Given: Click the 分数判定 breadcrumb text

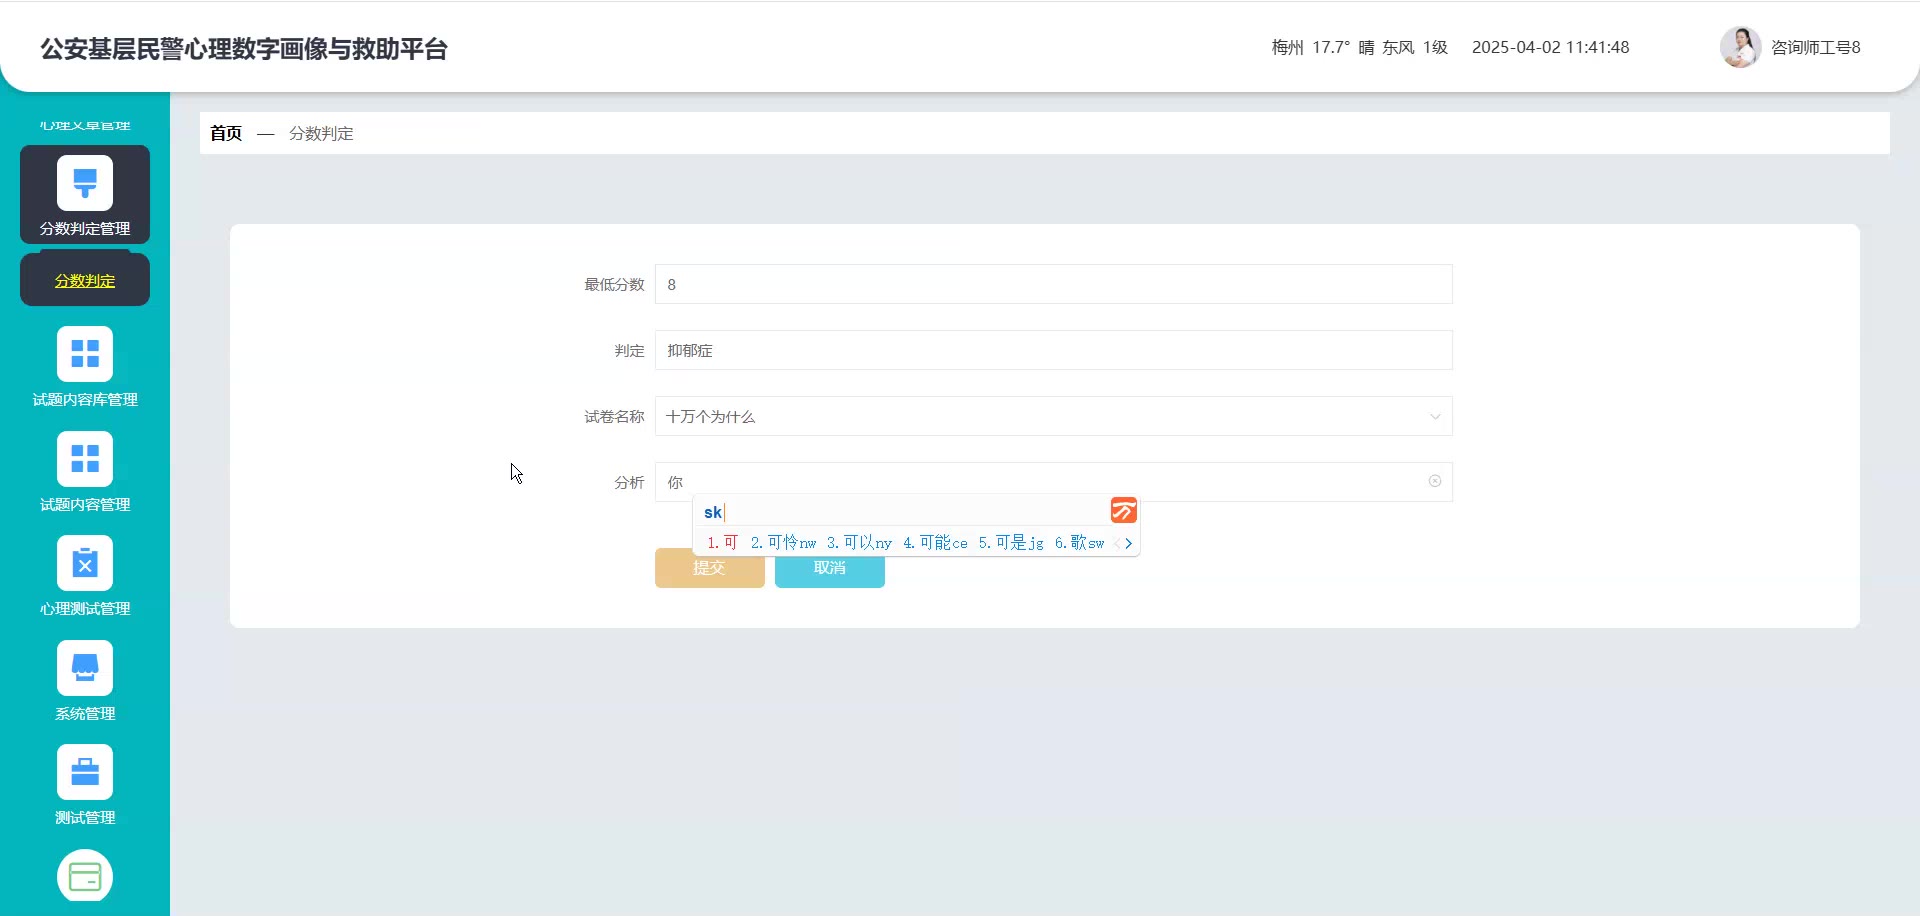Looking at the screenshot, I should [x=321, y=133].
